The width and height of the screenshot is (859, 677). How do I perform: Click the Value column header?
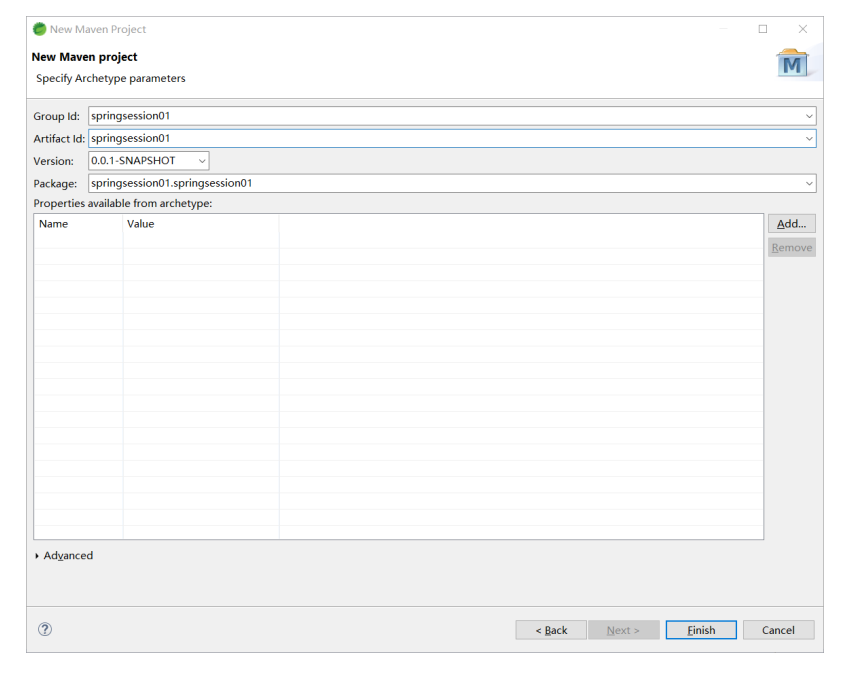(201, 224)
